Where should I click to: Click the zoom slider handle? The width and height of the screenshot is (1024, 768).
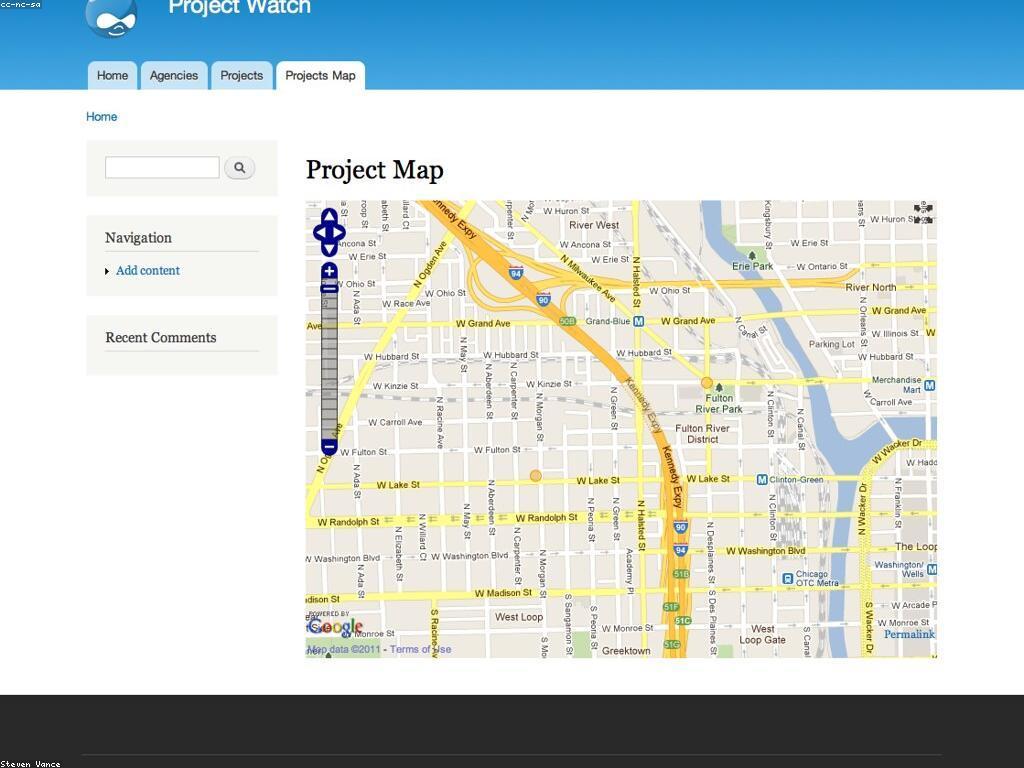click(x=329, y=288)
